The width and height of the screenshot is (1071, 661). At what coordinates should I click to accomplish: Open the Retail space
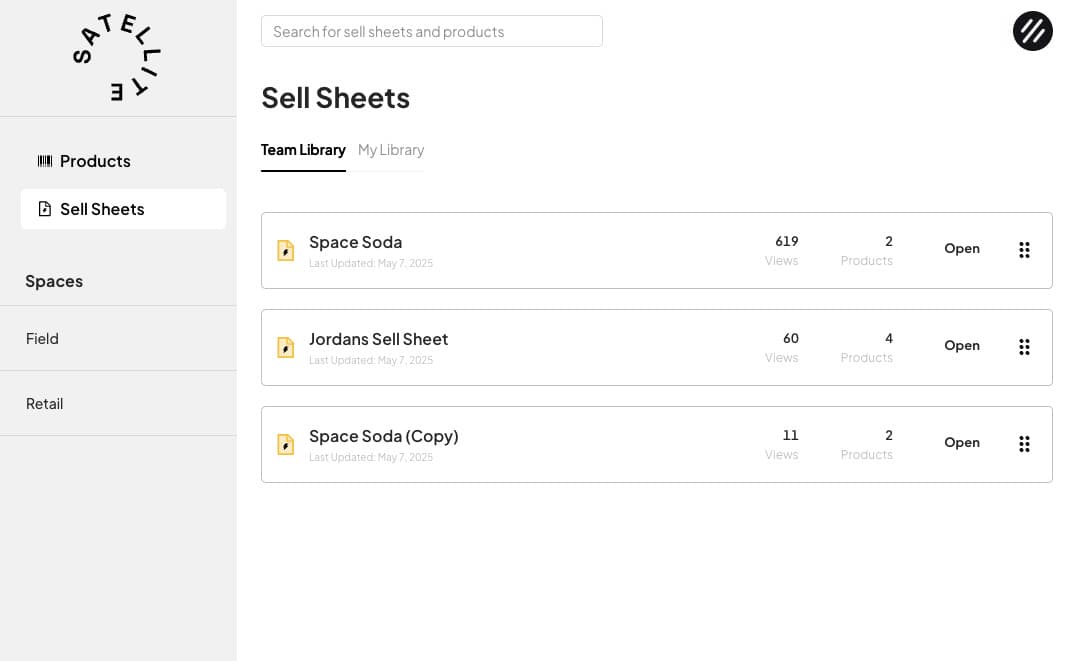click(45, 404)
